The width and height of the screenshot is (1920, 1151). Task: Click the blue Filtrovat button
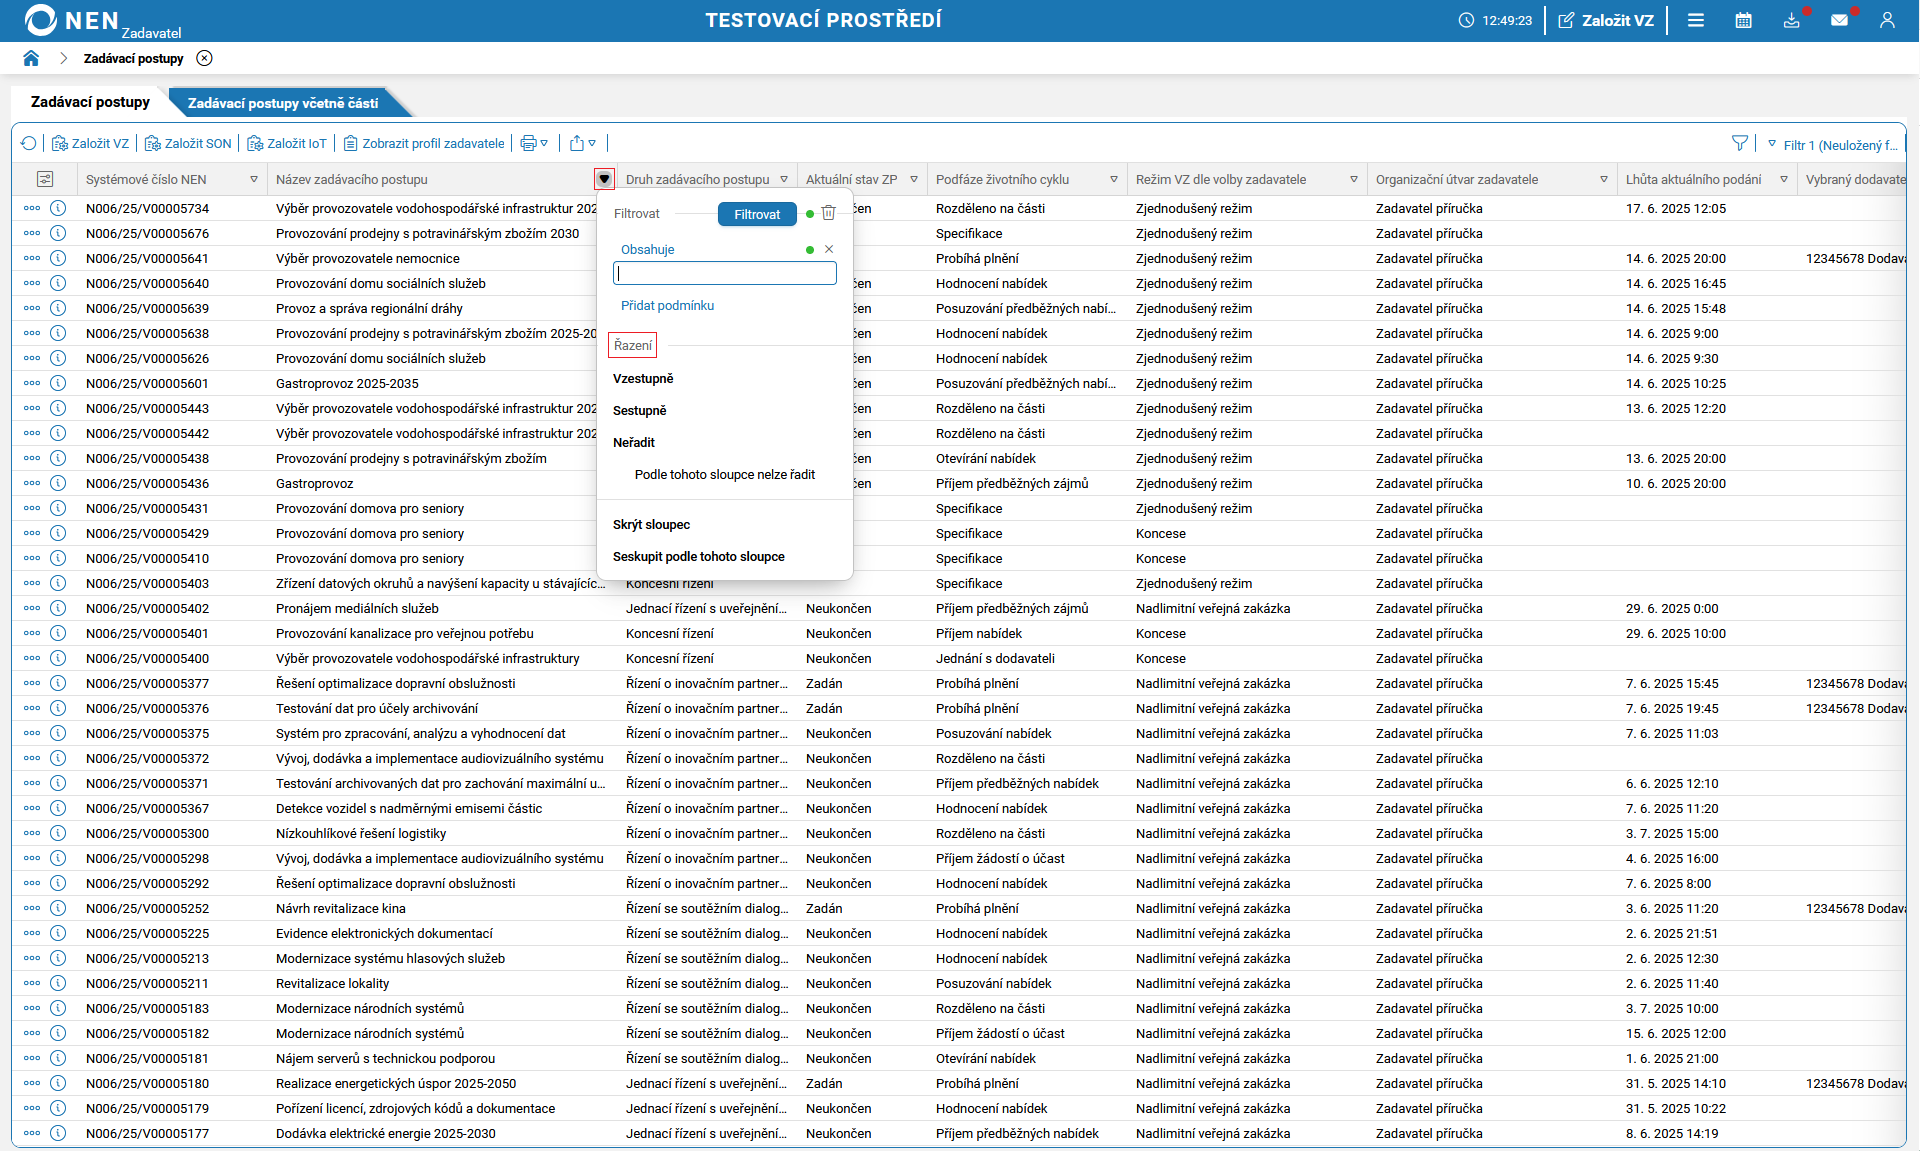[757, 214]
